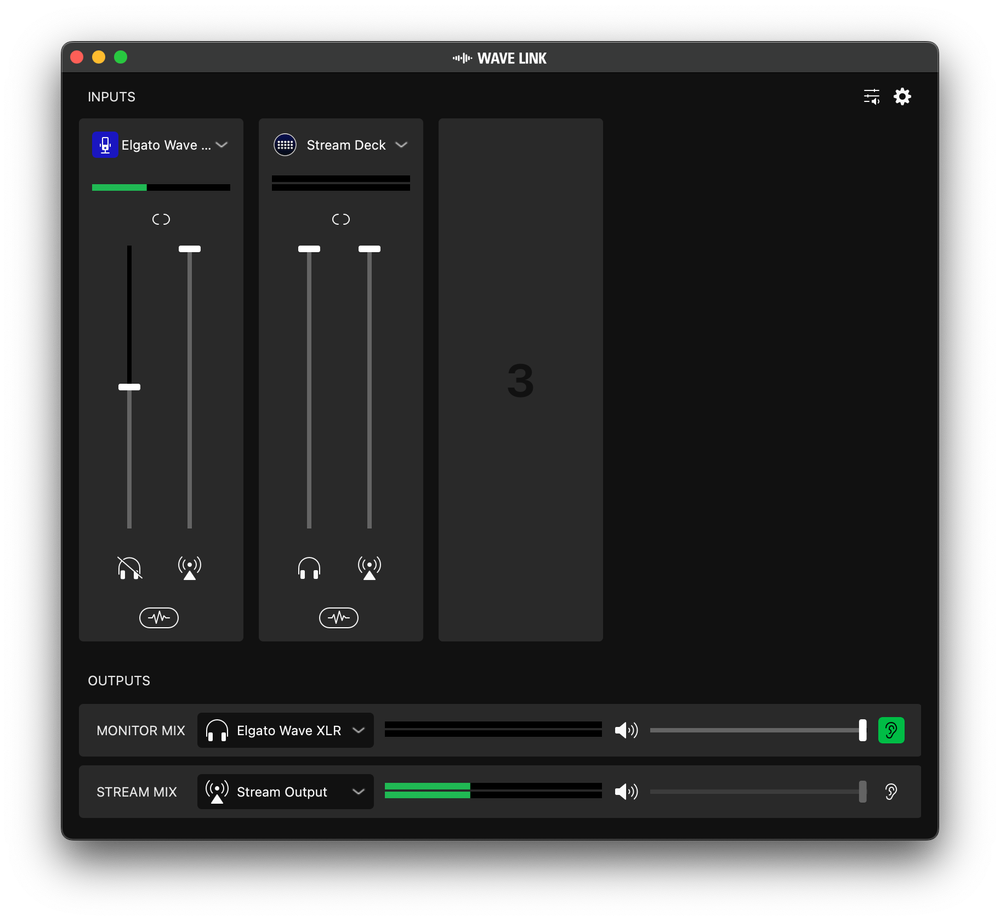Click the Monitor Mix output level meter
Screen dimensions: 1000x921
coord(493,730)
